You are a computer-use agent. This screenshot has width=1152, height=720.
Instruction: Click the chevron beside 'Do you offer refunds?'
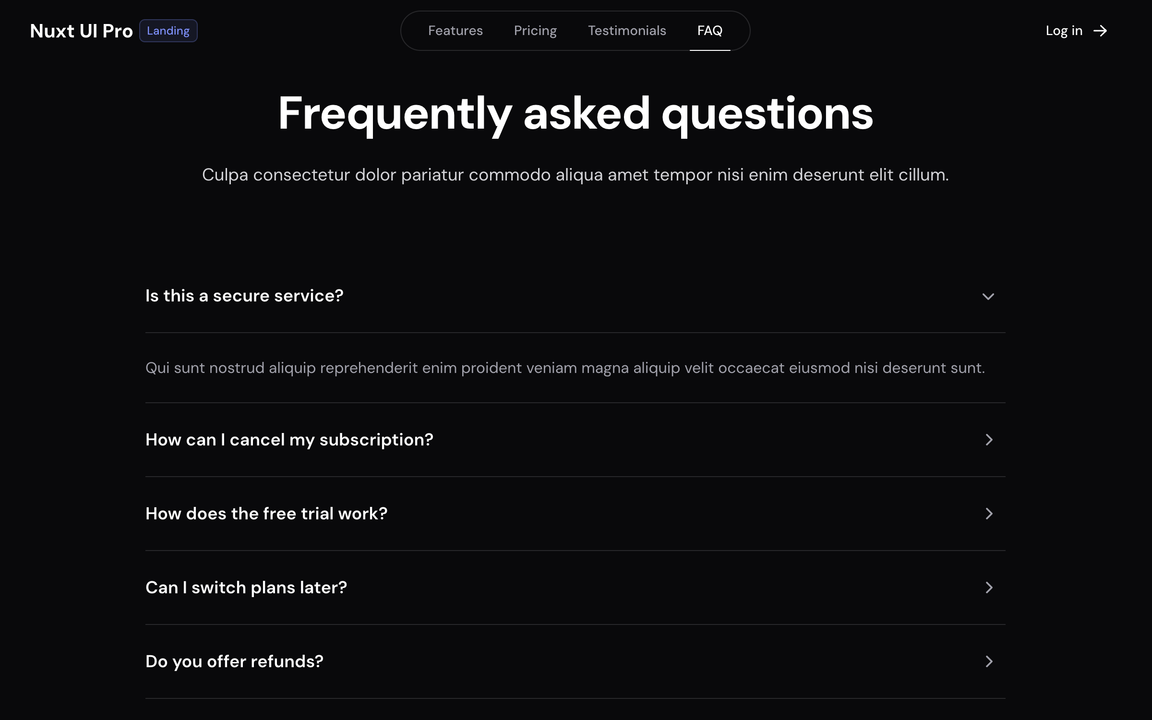pos(988,662)
